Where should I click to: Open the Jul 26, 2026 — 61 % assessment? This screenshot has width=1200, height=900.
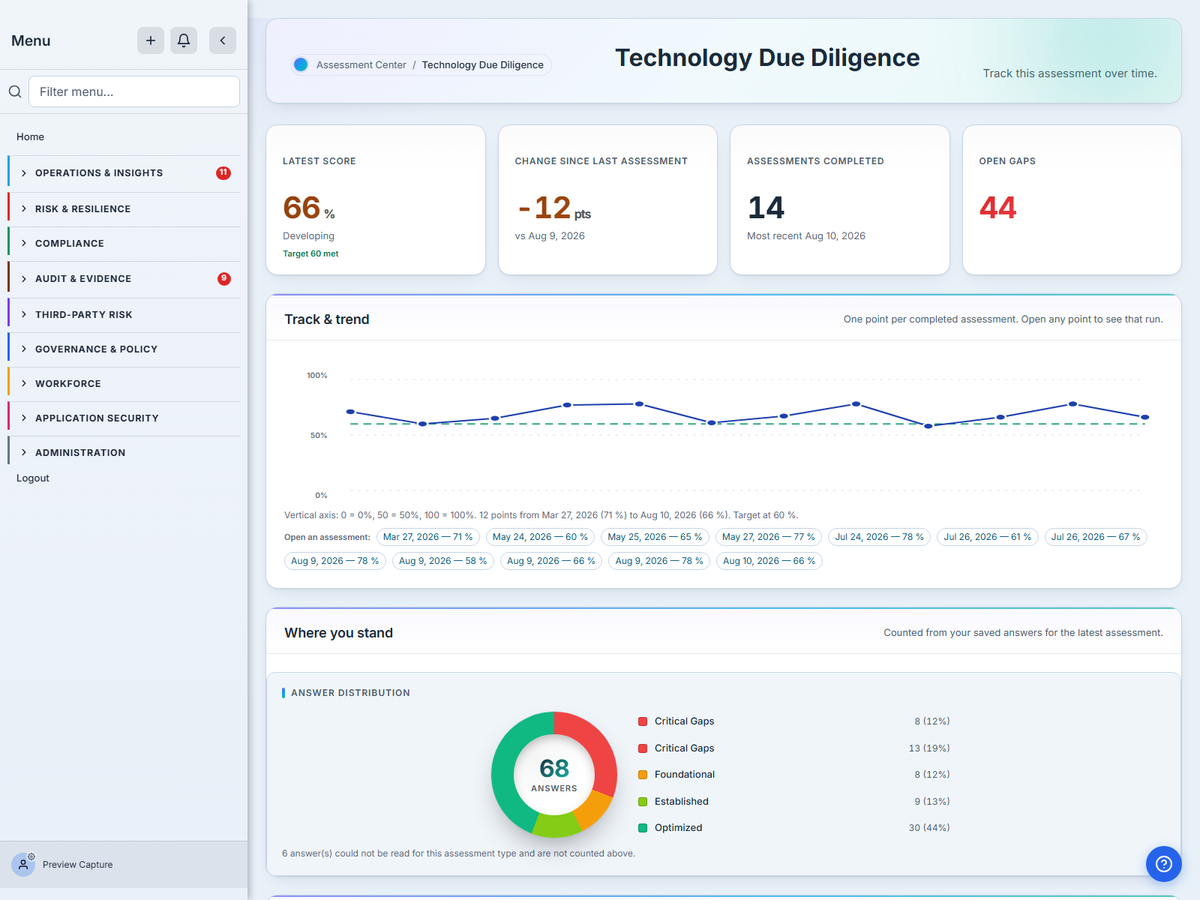(x=987, y=537)
